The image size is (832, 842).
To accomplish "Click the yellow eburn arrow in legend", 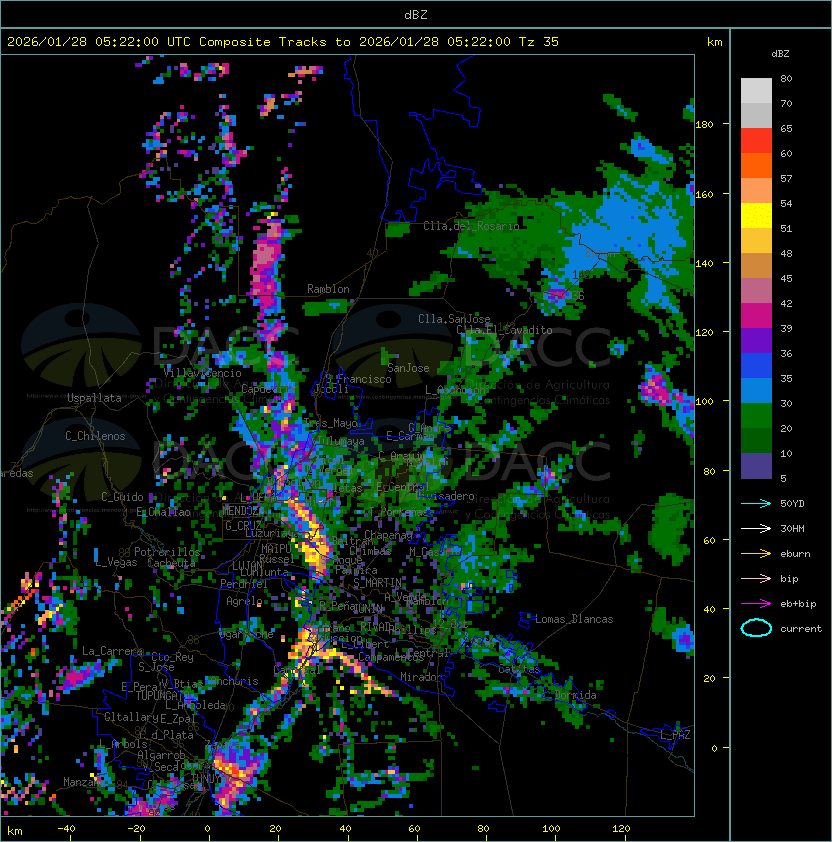I will tap(756, 554).
